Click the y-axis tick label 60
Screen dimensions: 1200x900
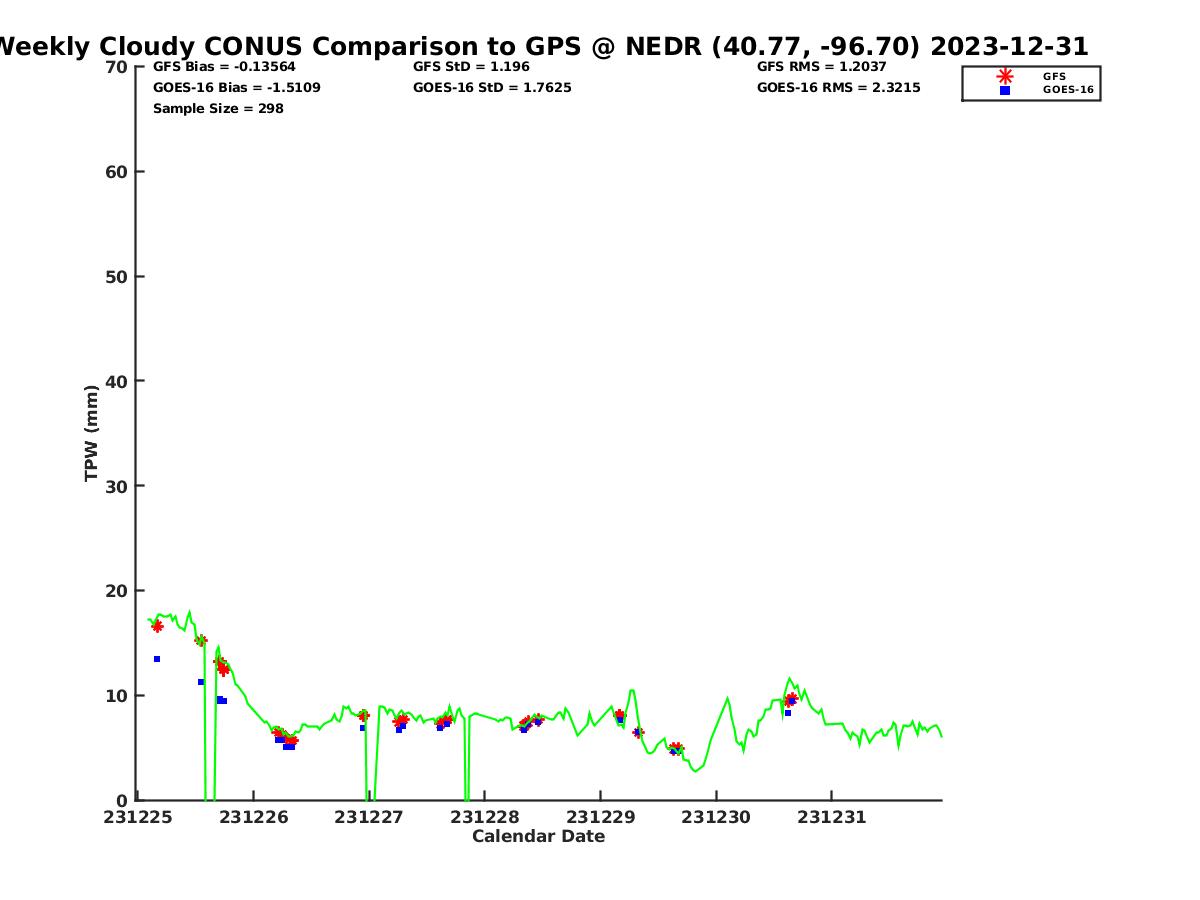pos(117,172)
